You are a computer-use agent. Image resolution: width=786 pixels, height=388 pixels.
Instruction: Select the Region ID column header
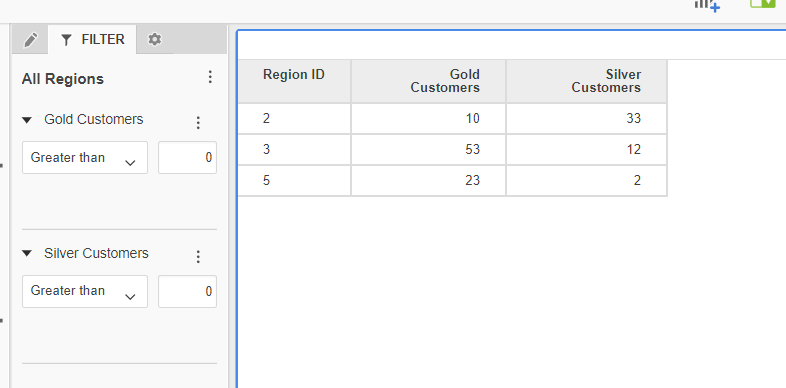(294, 81)
